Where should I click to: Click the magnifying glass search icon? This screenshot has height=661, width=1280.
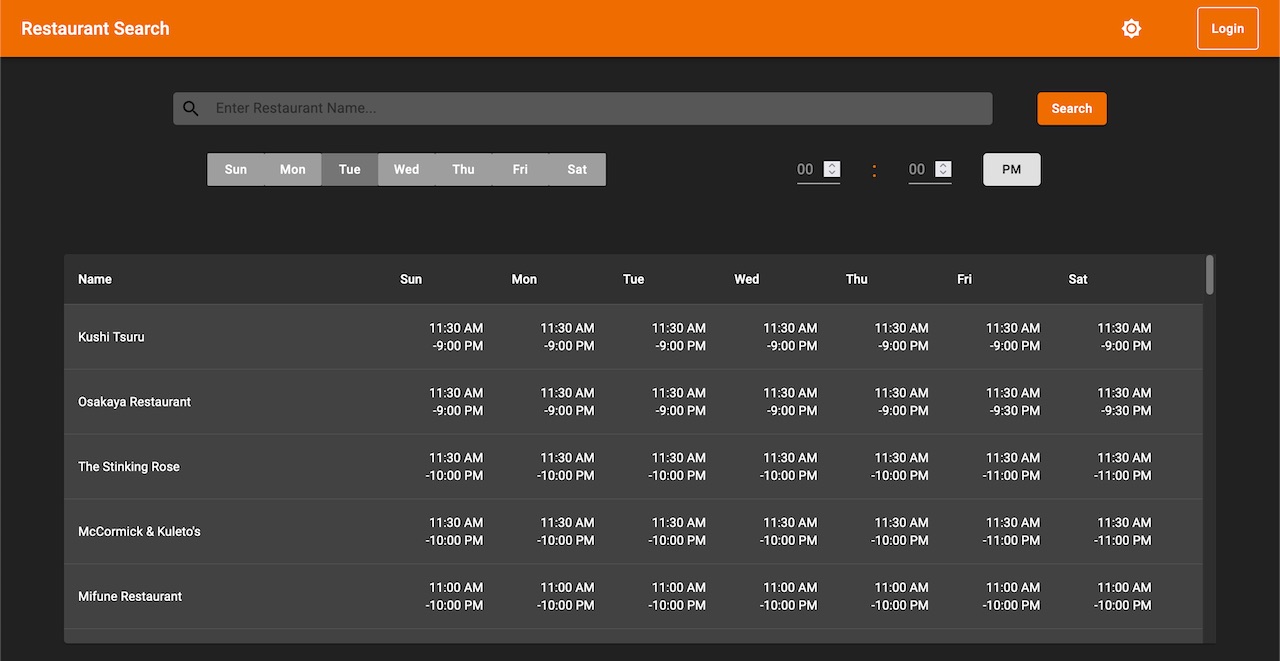pos(191,109)
